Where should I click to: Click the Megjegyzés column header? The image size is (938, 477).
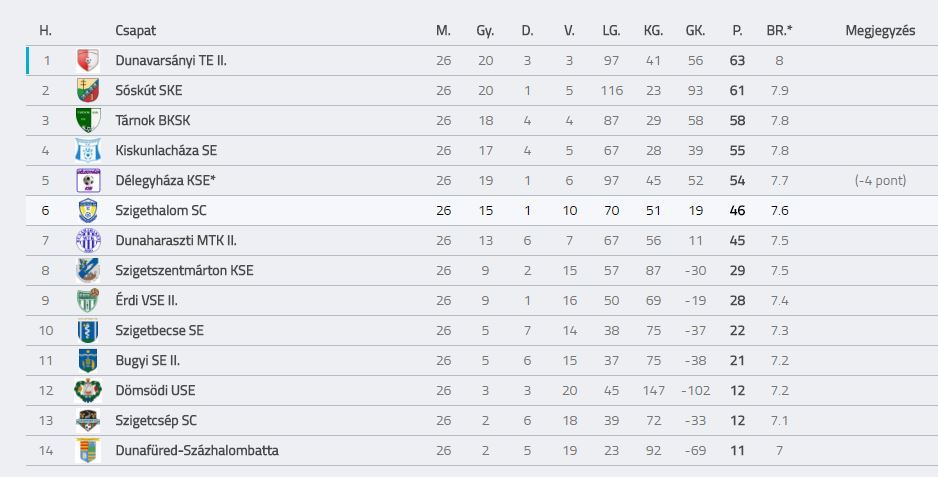click(x=880, y=31)
